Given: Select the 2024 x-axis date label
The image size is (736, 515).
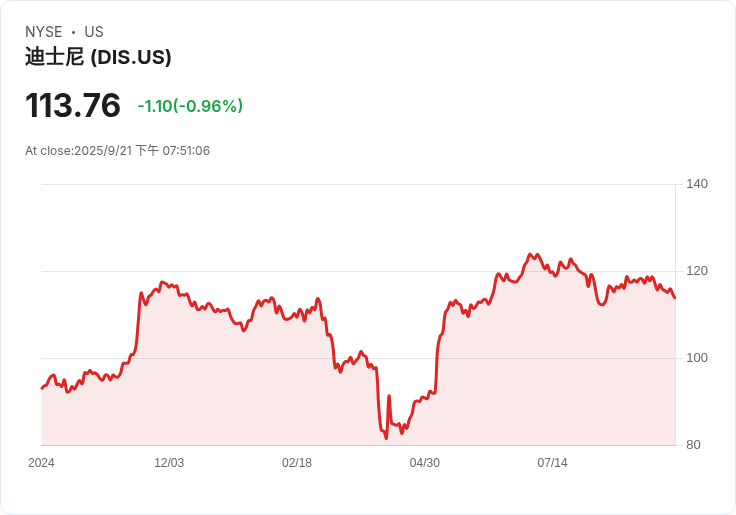Looking at the screenshot, I should click(41, 463).
